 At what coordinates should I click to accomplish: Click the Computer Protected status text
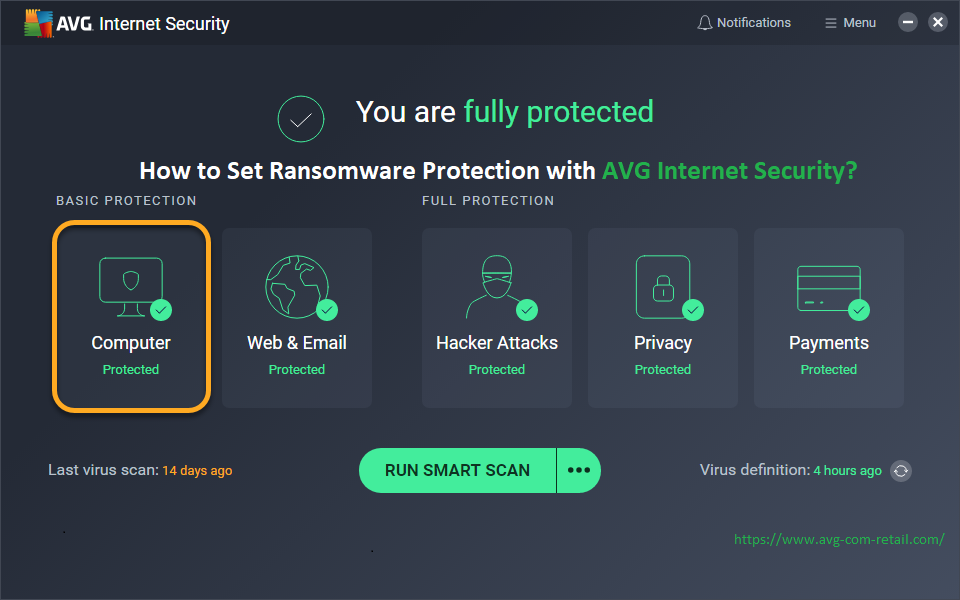coord(131,370)
